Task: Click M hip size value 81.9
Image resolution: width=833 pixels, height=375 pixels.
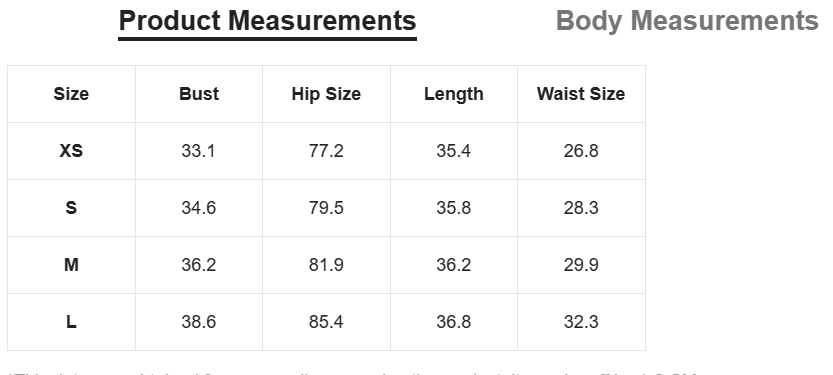Action: pos(326,265)
